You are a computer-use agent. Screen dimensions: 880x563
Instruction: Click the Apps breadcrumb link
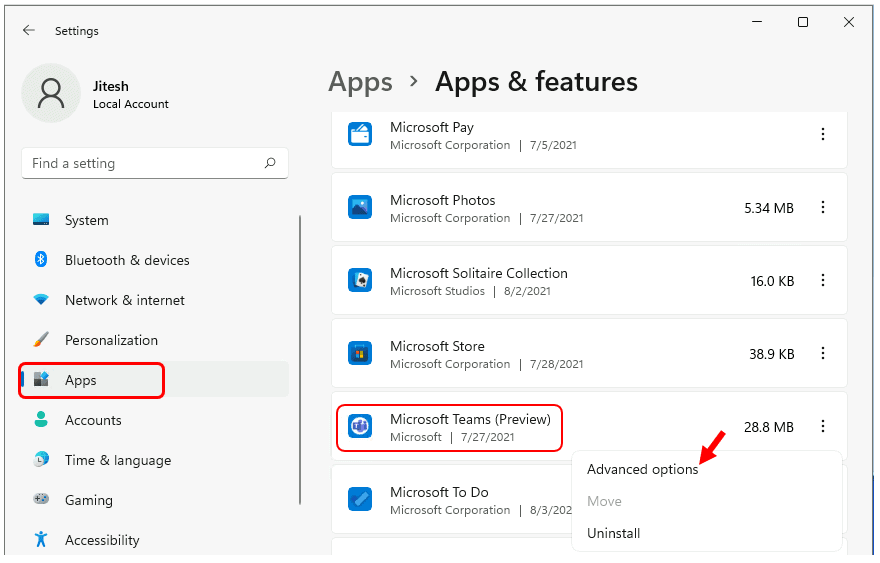point(360,83)
